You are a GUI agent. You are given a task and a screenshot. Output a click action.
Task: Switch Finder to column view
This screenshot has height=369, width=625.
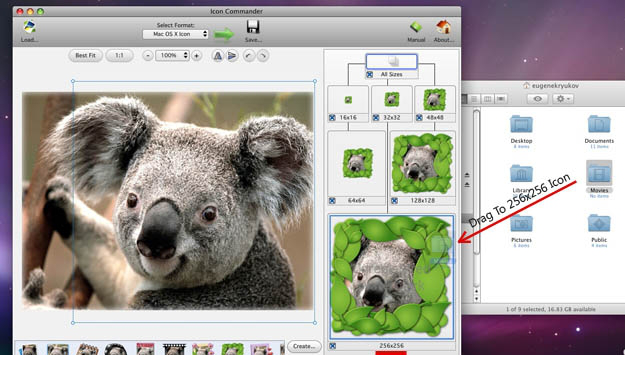[487, 98]
